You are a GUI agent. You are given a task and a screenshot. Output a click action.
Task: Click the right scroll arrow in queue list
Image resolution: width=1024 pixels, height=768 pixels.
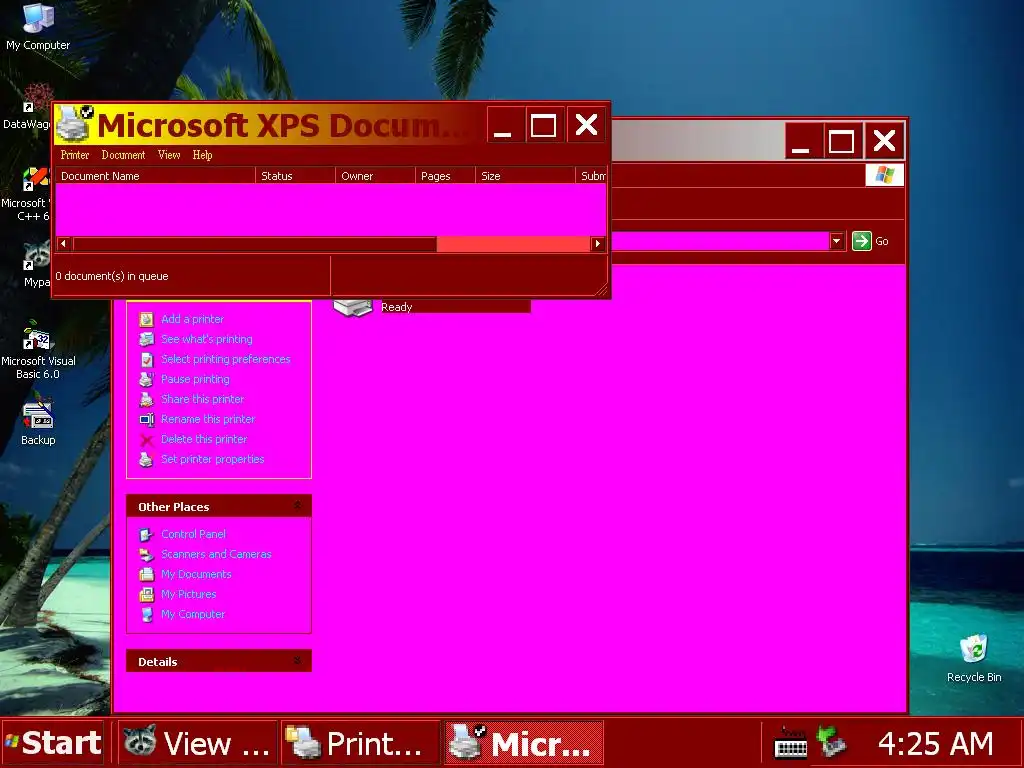coord(598,244)
